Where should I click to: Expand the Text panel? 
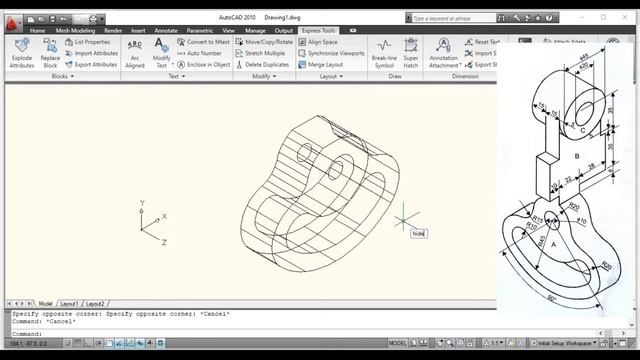point(177,76)
